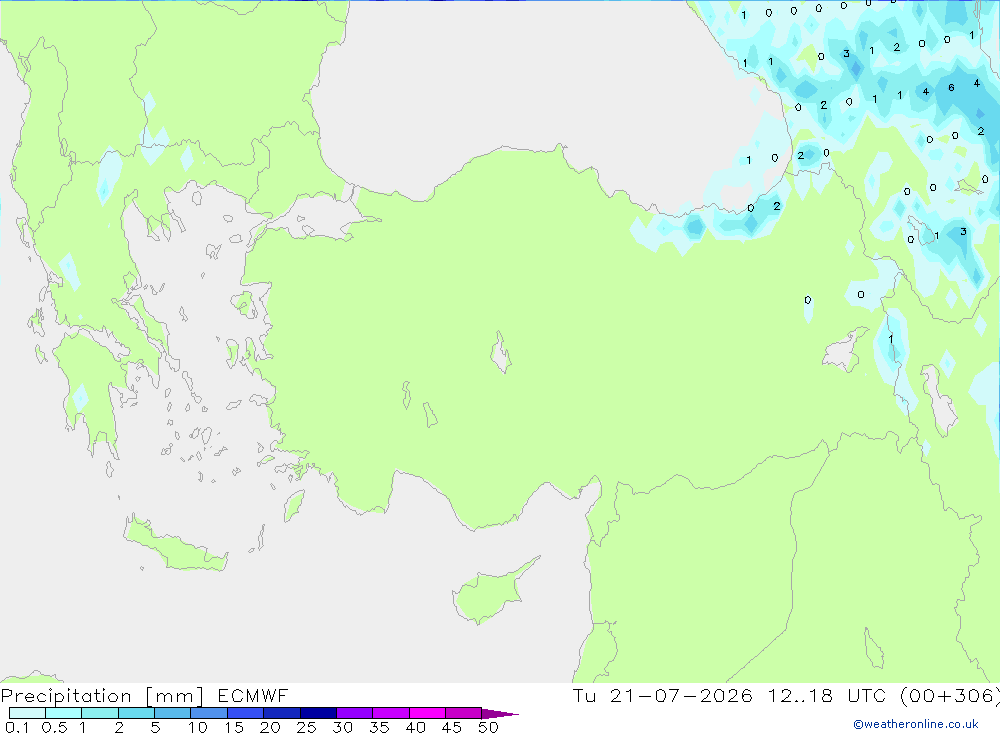The width and height of the screenshot is (1000, 733).
Task: Click the date text 'Tu 21-07-2026'
Action: pyautogui.click(x=663, y=695)
